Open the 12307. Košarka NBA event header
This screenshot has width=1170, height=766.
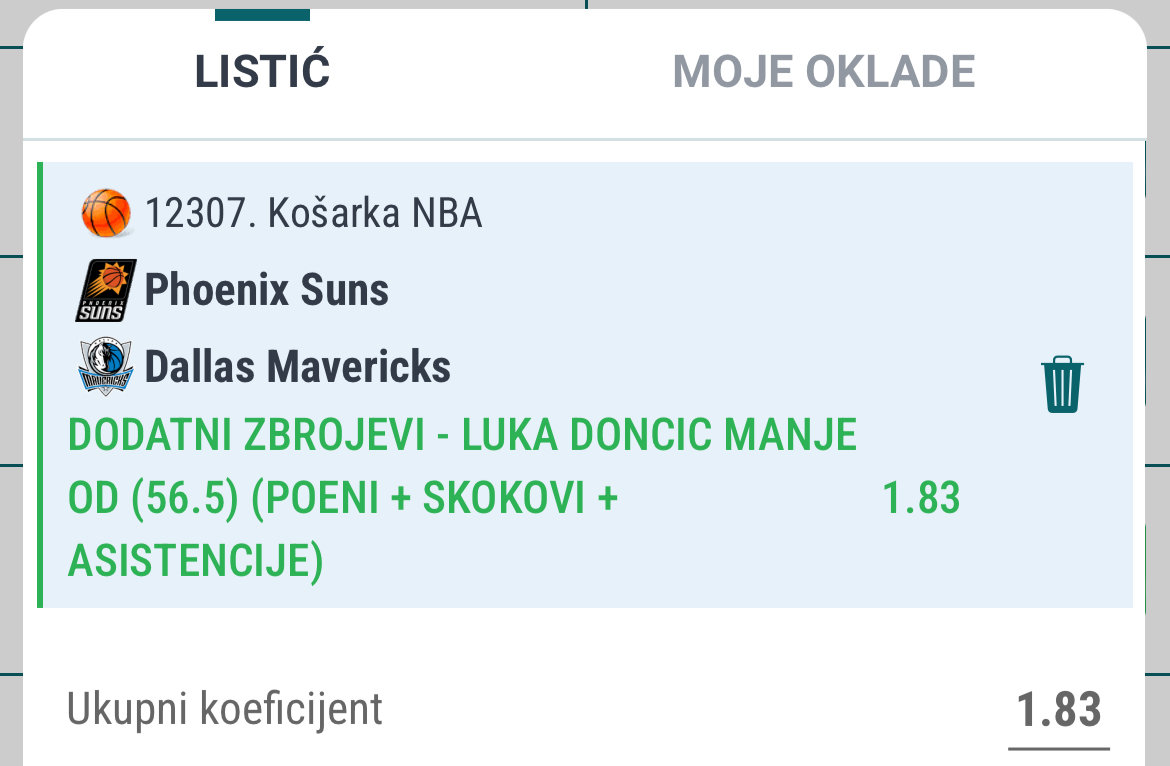pyautogui.click(x=313, y=213)
